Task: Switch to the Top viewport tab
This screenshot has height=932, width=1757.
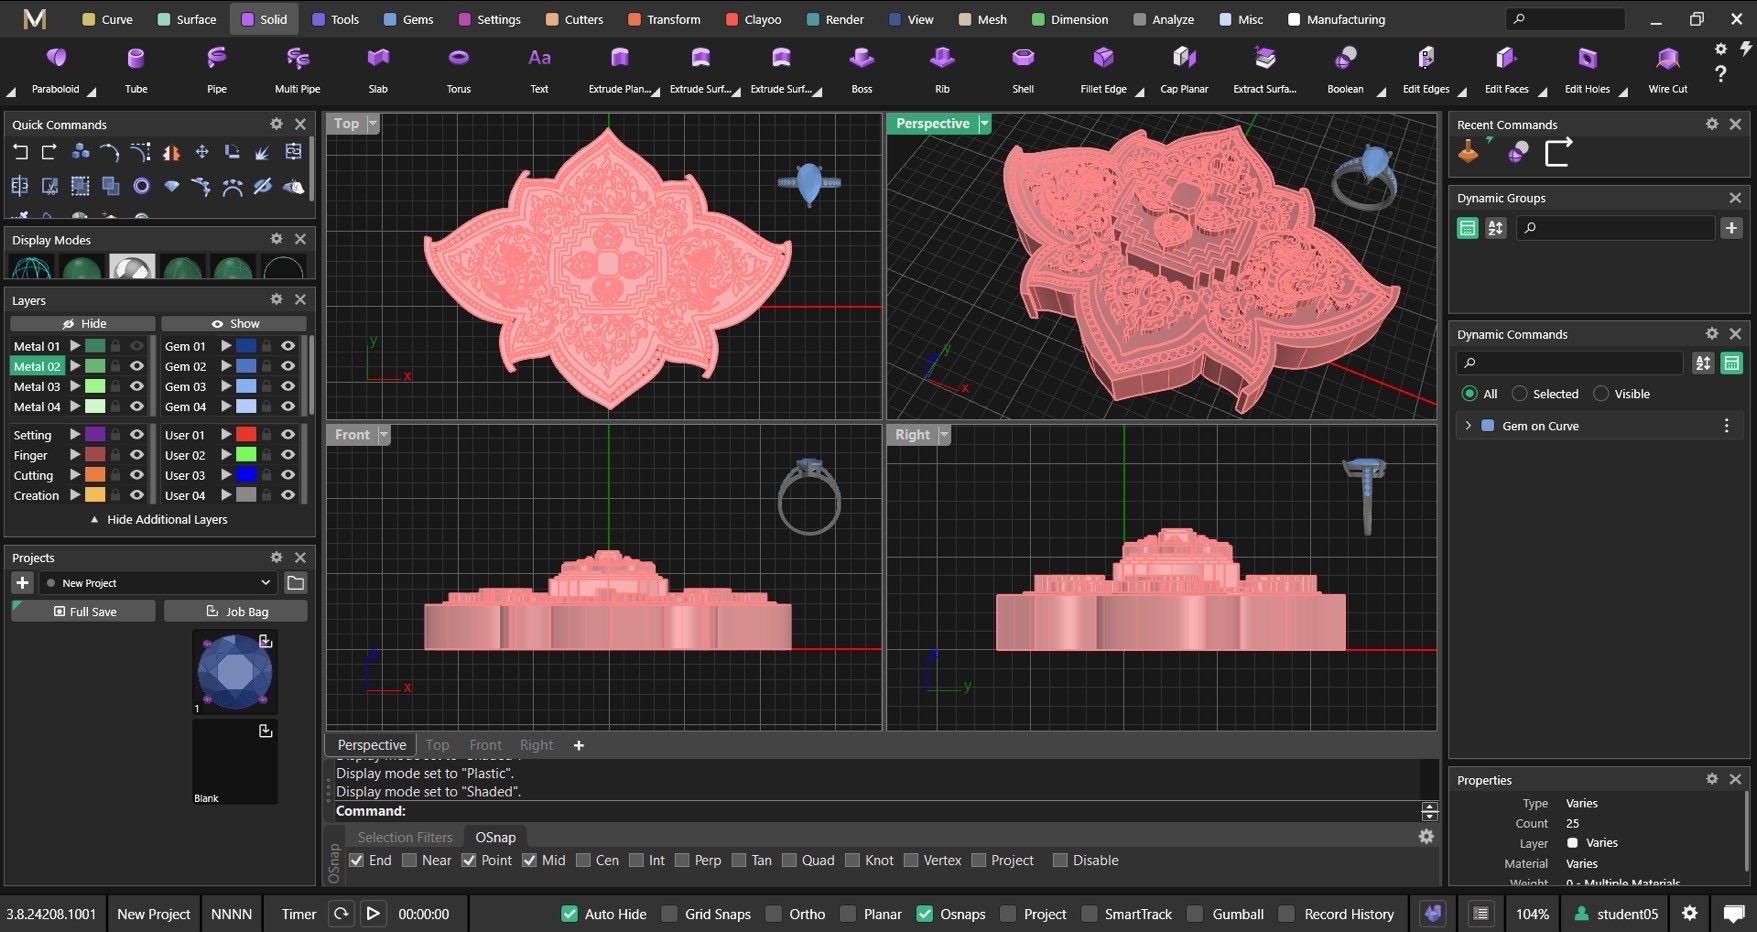Action: [x=437, y=745]
